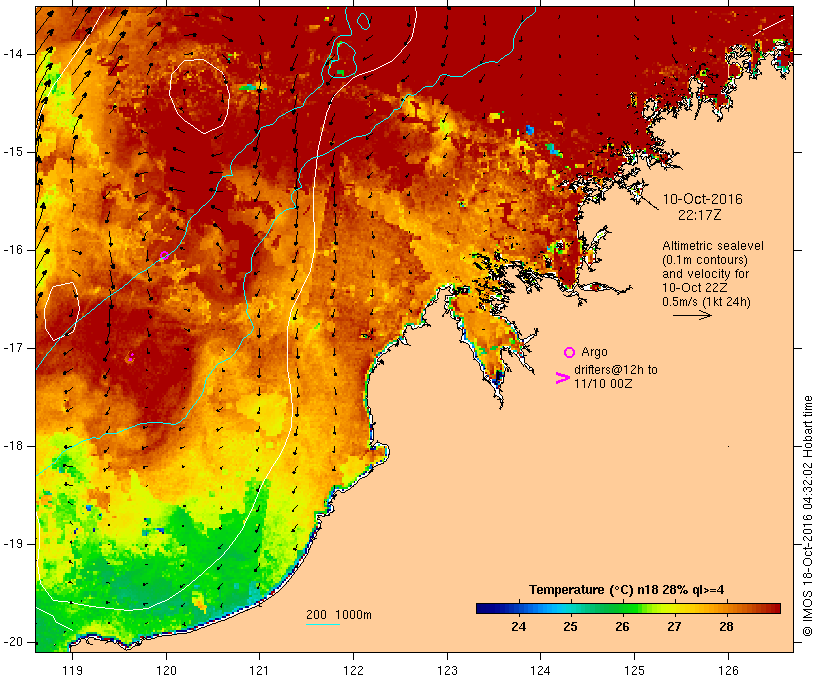820x680 pixels.
Task: Click the magenta Argo float near 120E 16S
Action: pos(164,255)
